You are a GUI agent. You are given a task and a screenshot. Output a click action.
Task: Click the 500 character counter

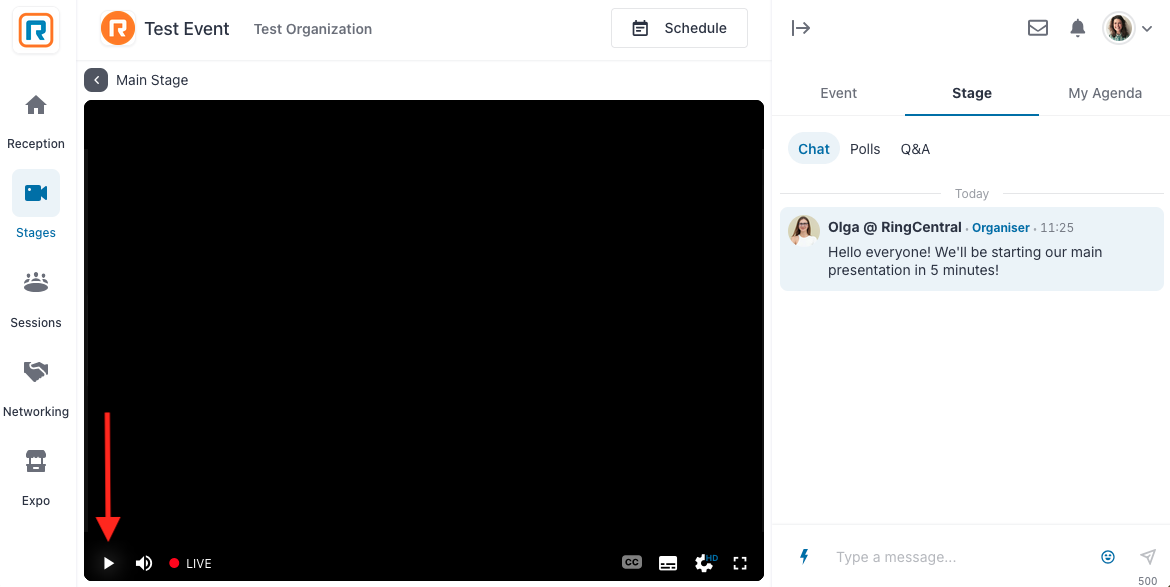[1148, 580]
